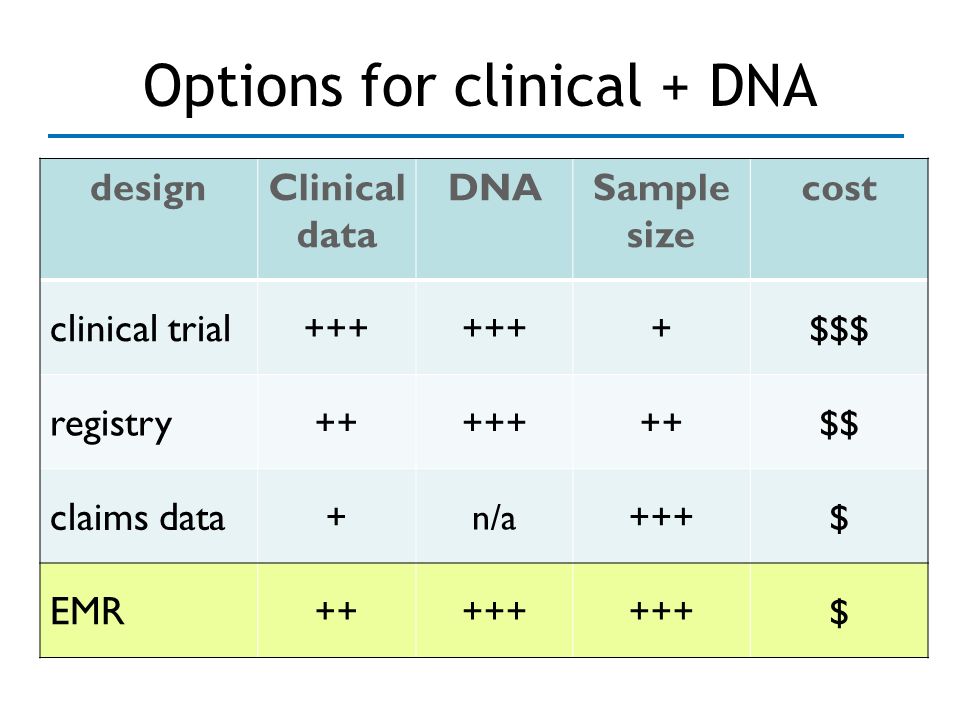Image resolution: width=960 pixels, height=720 pixels.
Task: Click the 'DNA' column header cell
Action: (494, 219)
